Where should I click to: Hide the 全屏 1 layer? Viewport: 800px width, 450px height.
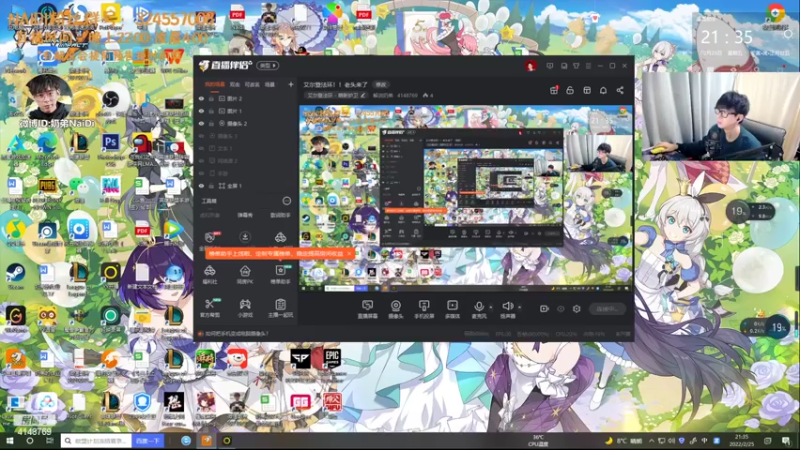coord(202,186)
